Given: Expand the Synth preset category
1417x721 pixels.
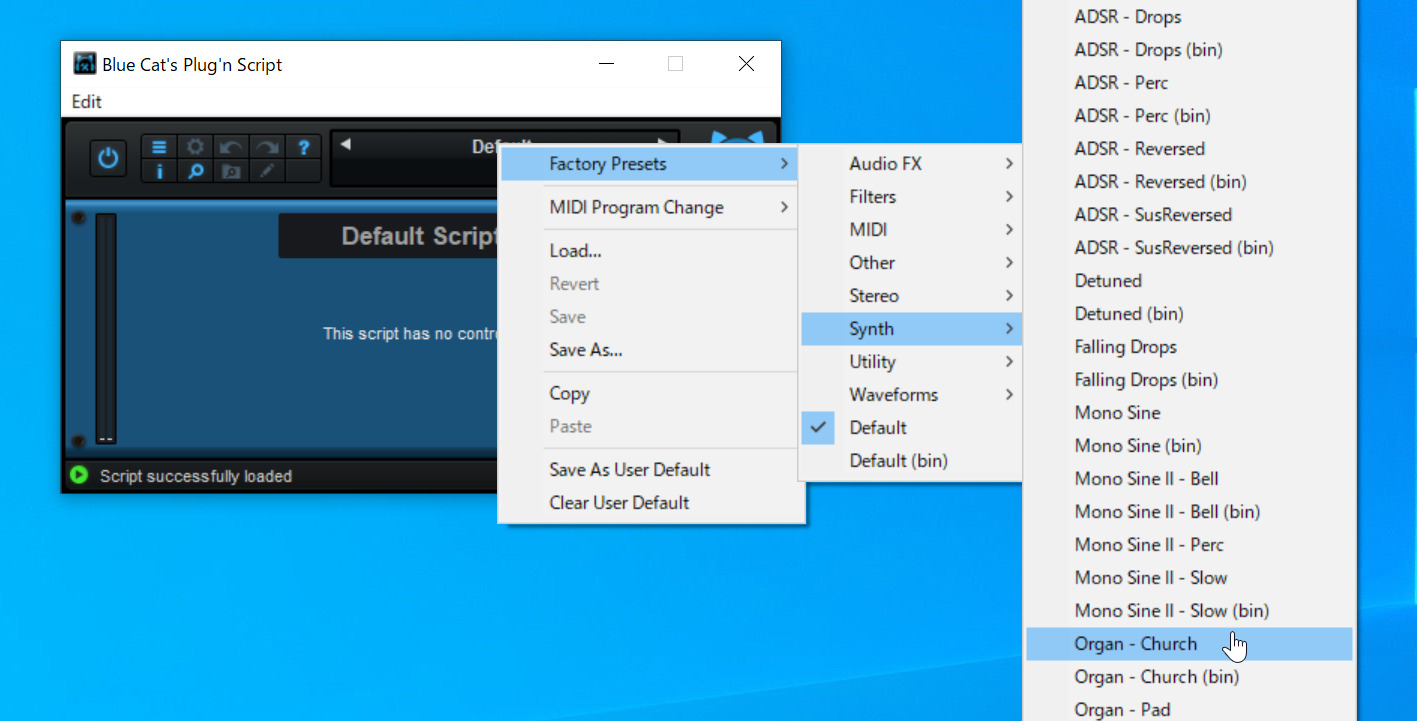Looking at the screenshot, I should click(x=910, y=329).
